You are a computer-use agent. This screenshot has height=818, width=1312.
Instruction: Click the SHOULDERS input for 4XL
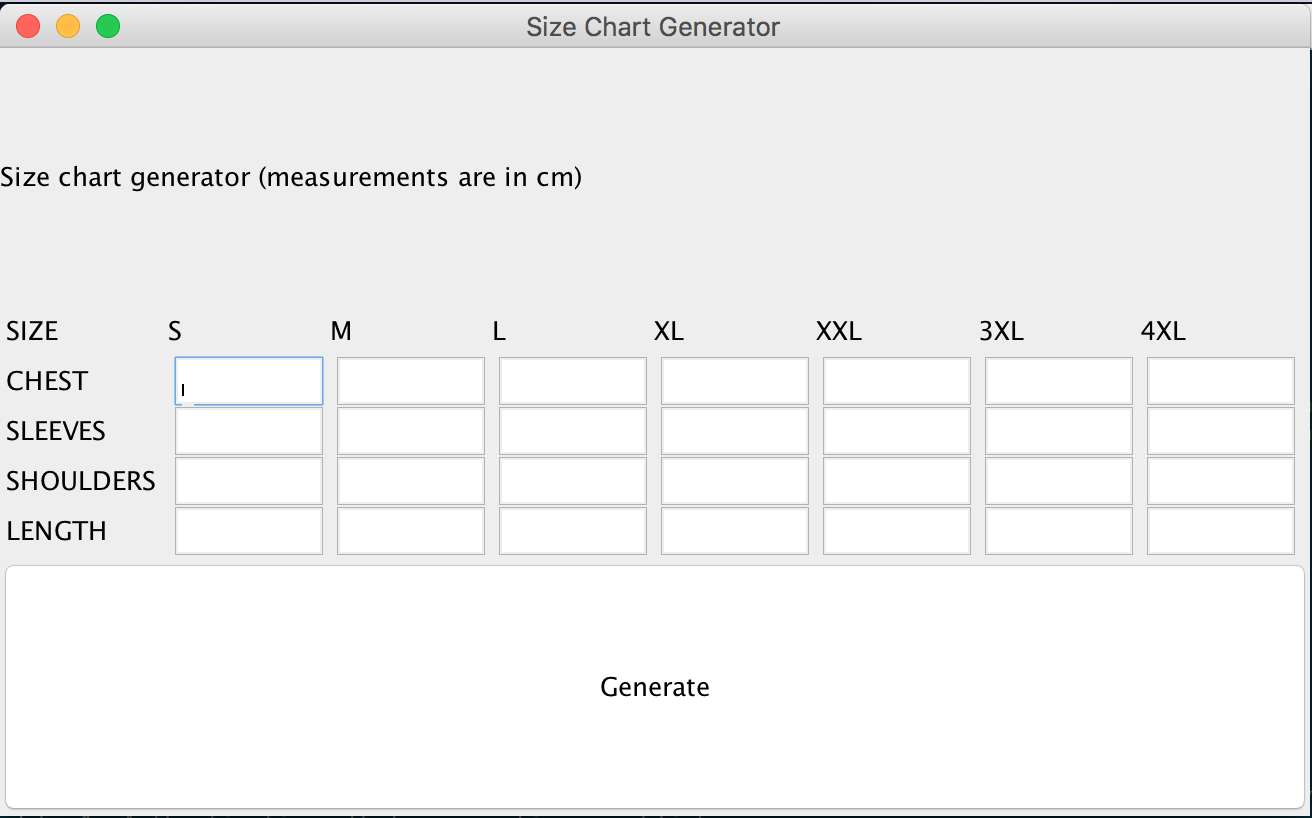point(1221,481)
